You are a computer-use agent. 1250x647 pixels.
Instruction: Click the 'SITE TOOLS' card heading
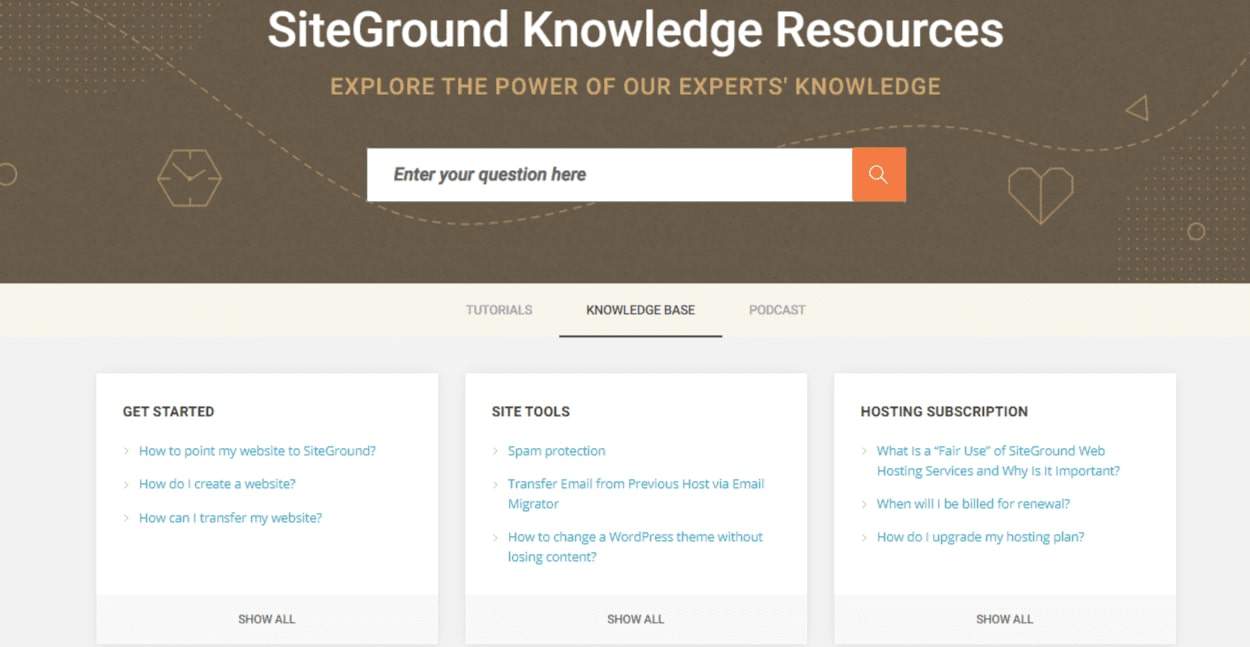[530, 411]
